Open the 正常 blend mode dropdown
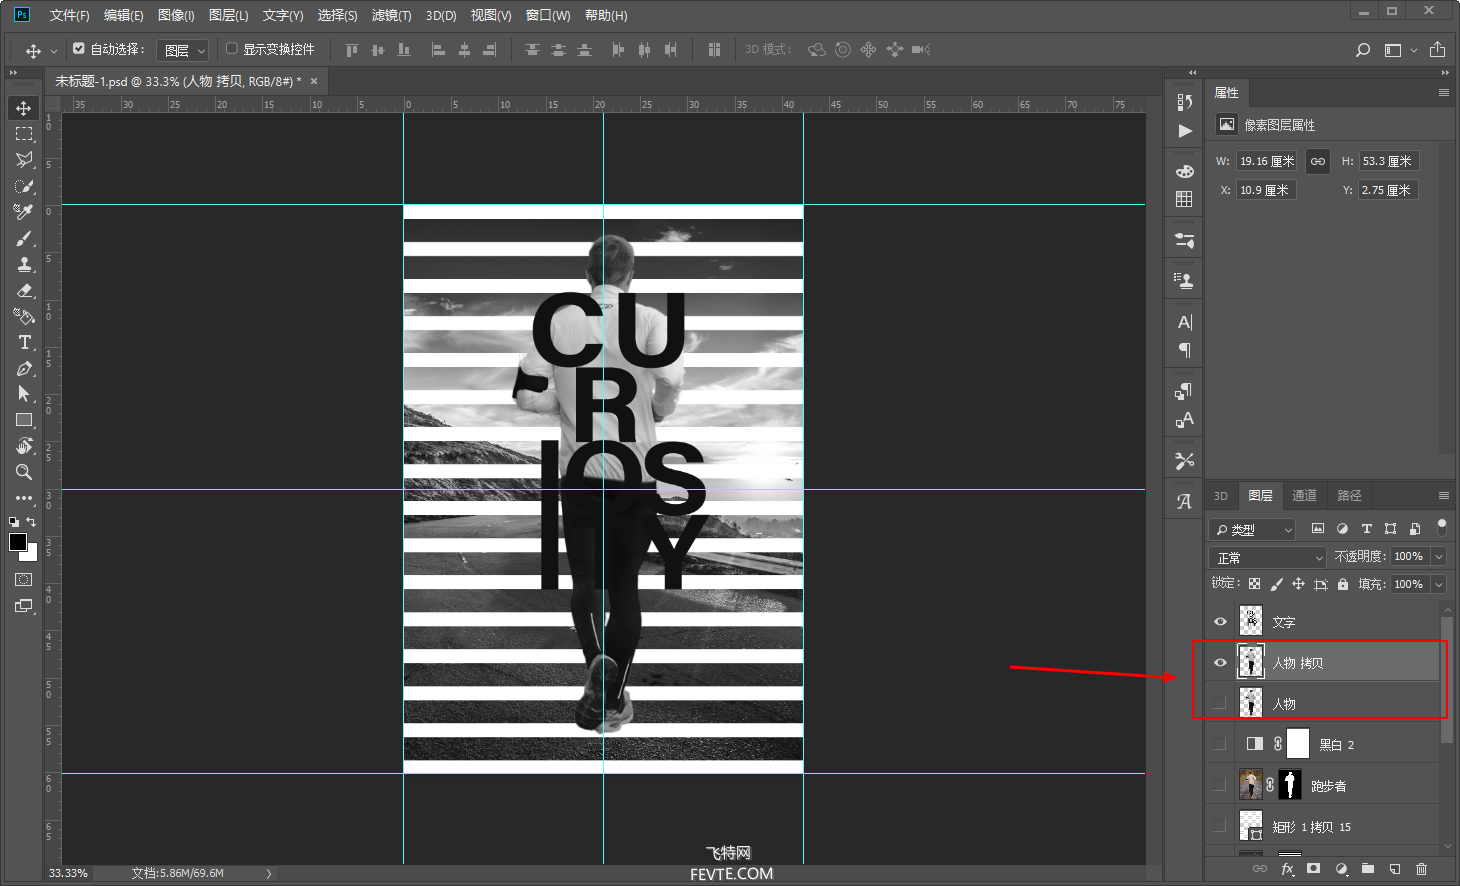This screenshot has height=886, width=1460. click(x=1267, y=558)
